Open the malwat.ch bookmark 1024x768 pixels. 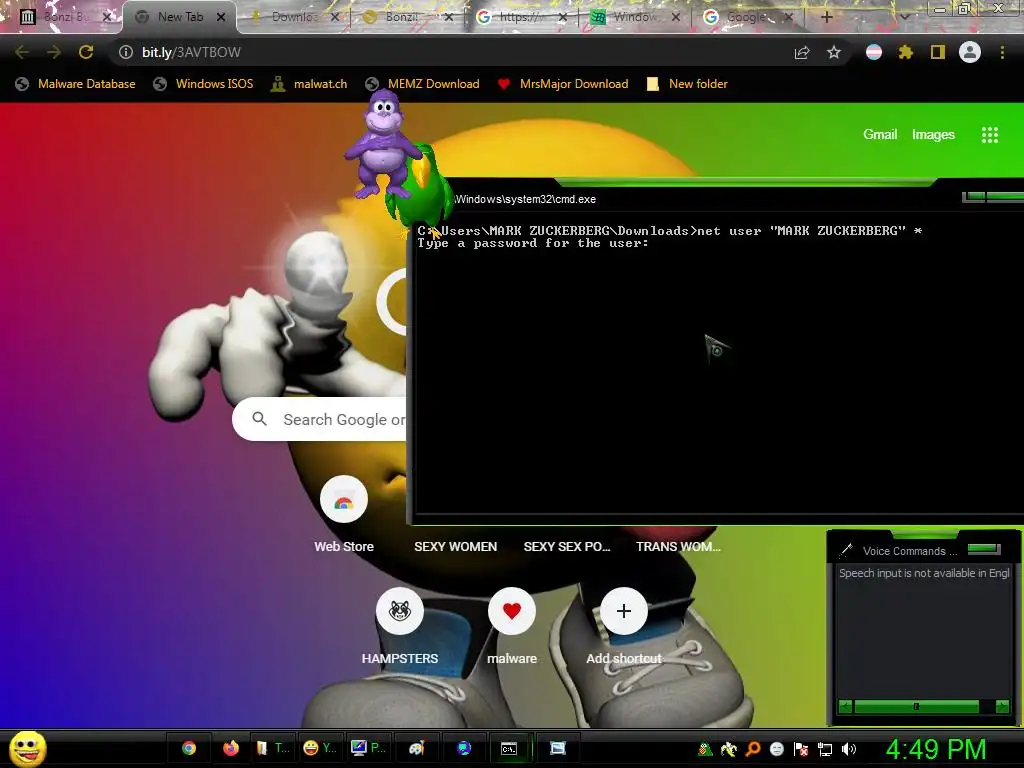310,84
